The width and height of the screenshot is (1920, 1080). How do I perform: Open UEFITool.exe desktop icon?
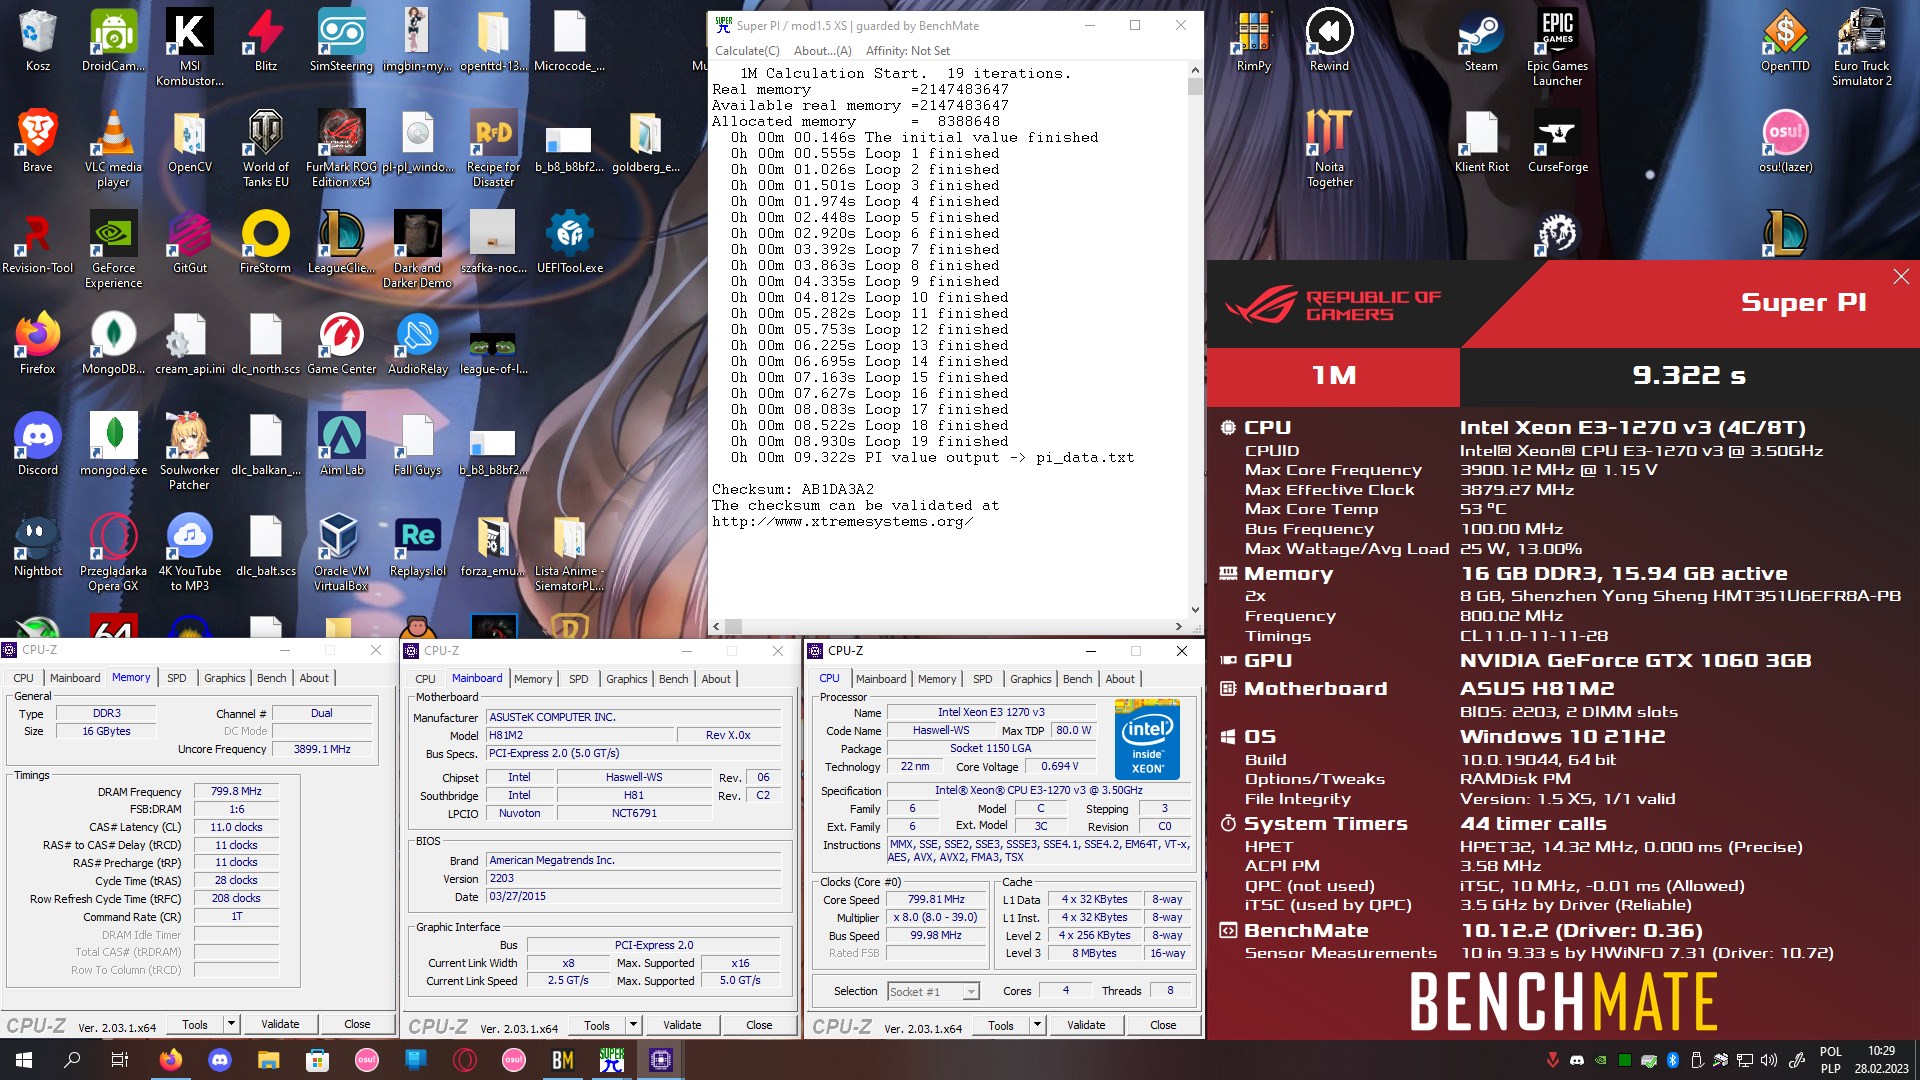[569, 242]
